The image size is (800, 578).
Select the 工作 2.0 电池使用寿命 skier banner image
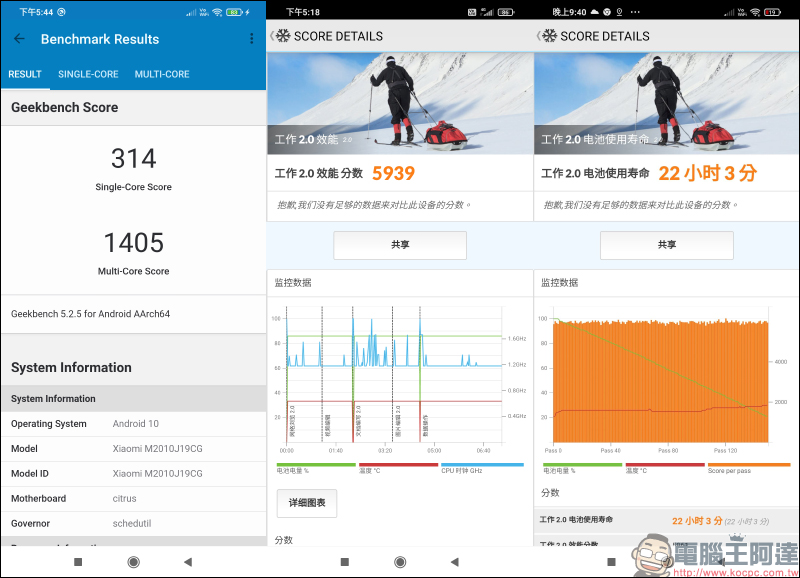click(x=667, y=104)
